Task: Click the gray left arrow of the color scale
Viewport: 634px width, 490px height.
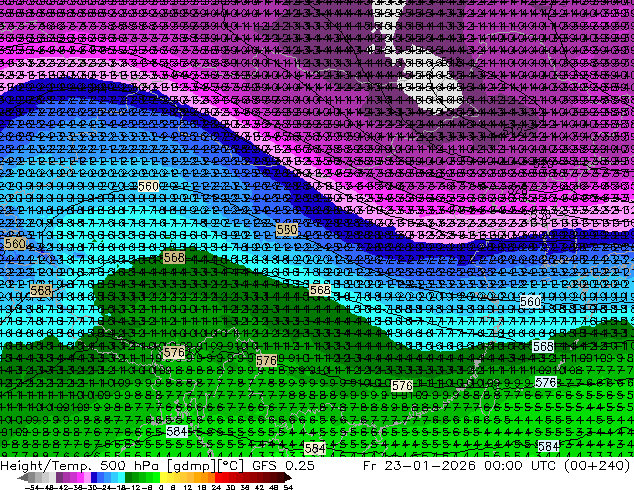Action: click(23, 477)
